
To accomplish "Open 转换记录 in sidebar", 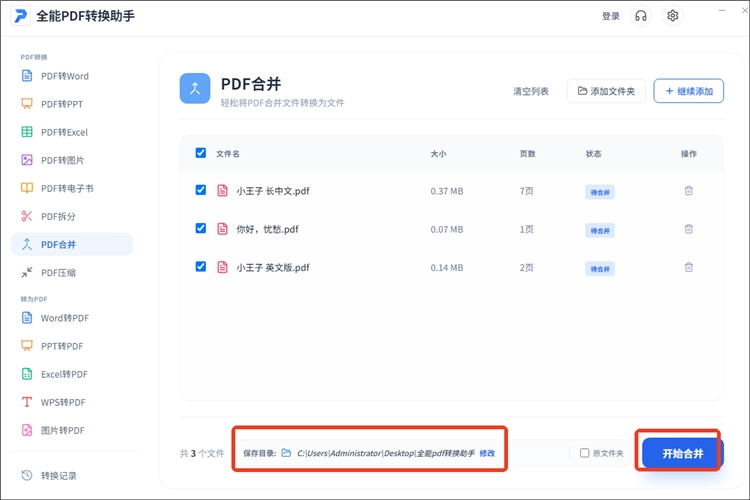I will pyautogui.click(x=72, y=476).
